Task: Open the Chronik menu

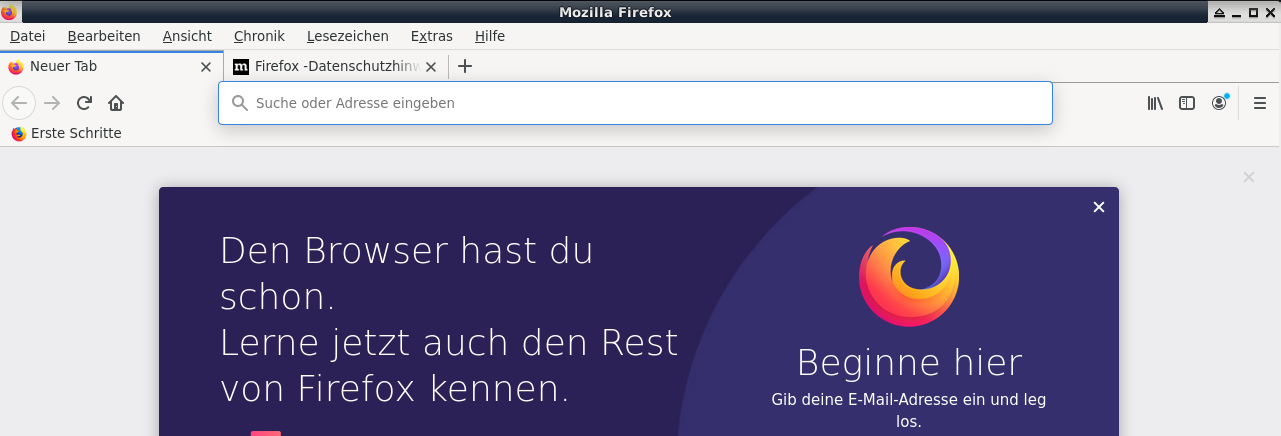Action: (x=259, y=36)
